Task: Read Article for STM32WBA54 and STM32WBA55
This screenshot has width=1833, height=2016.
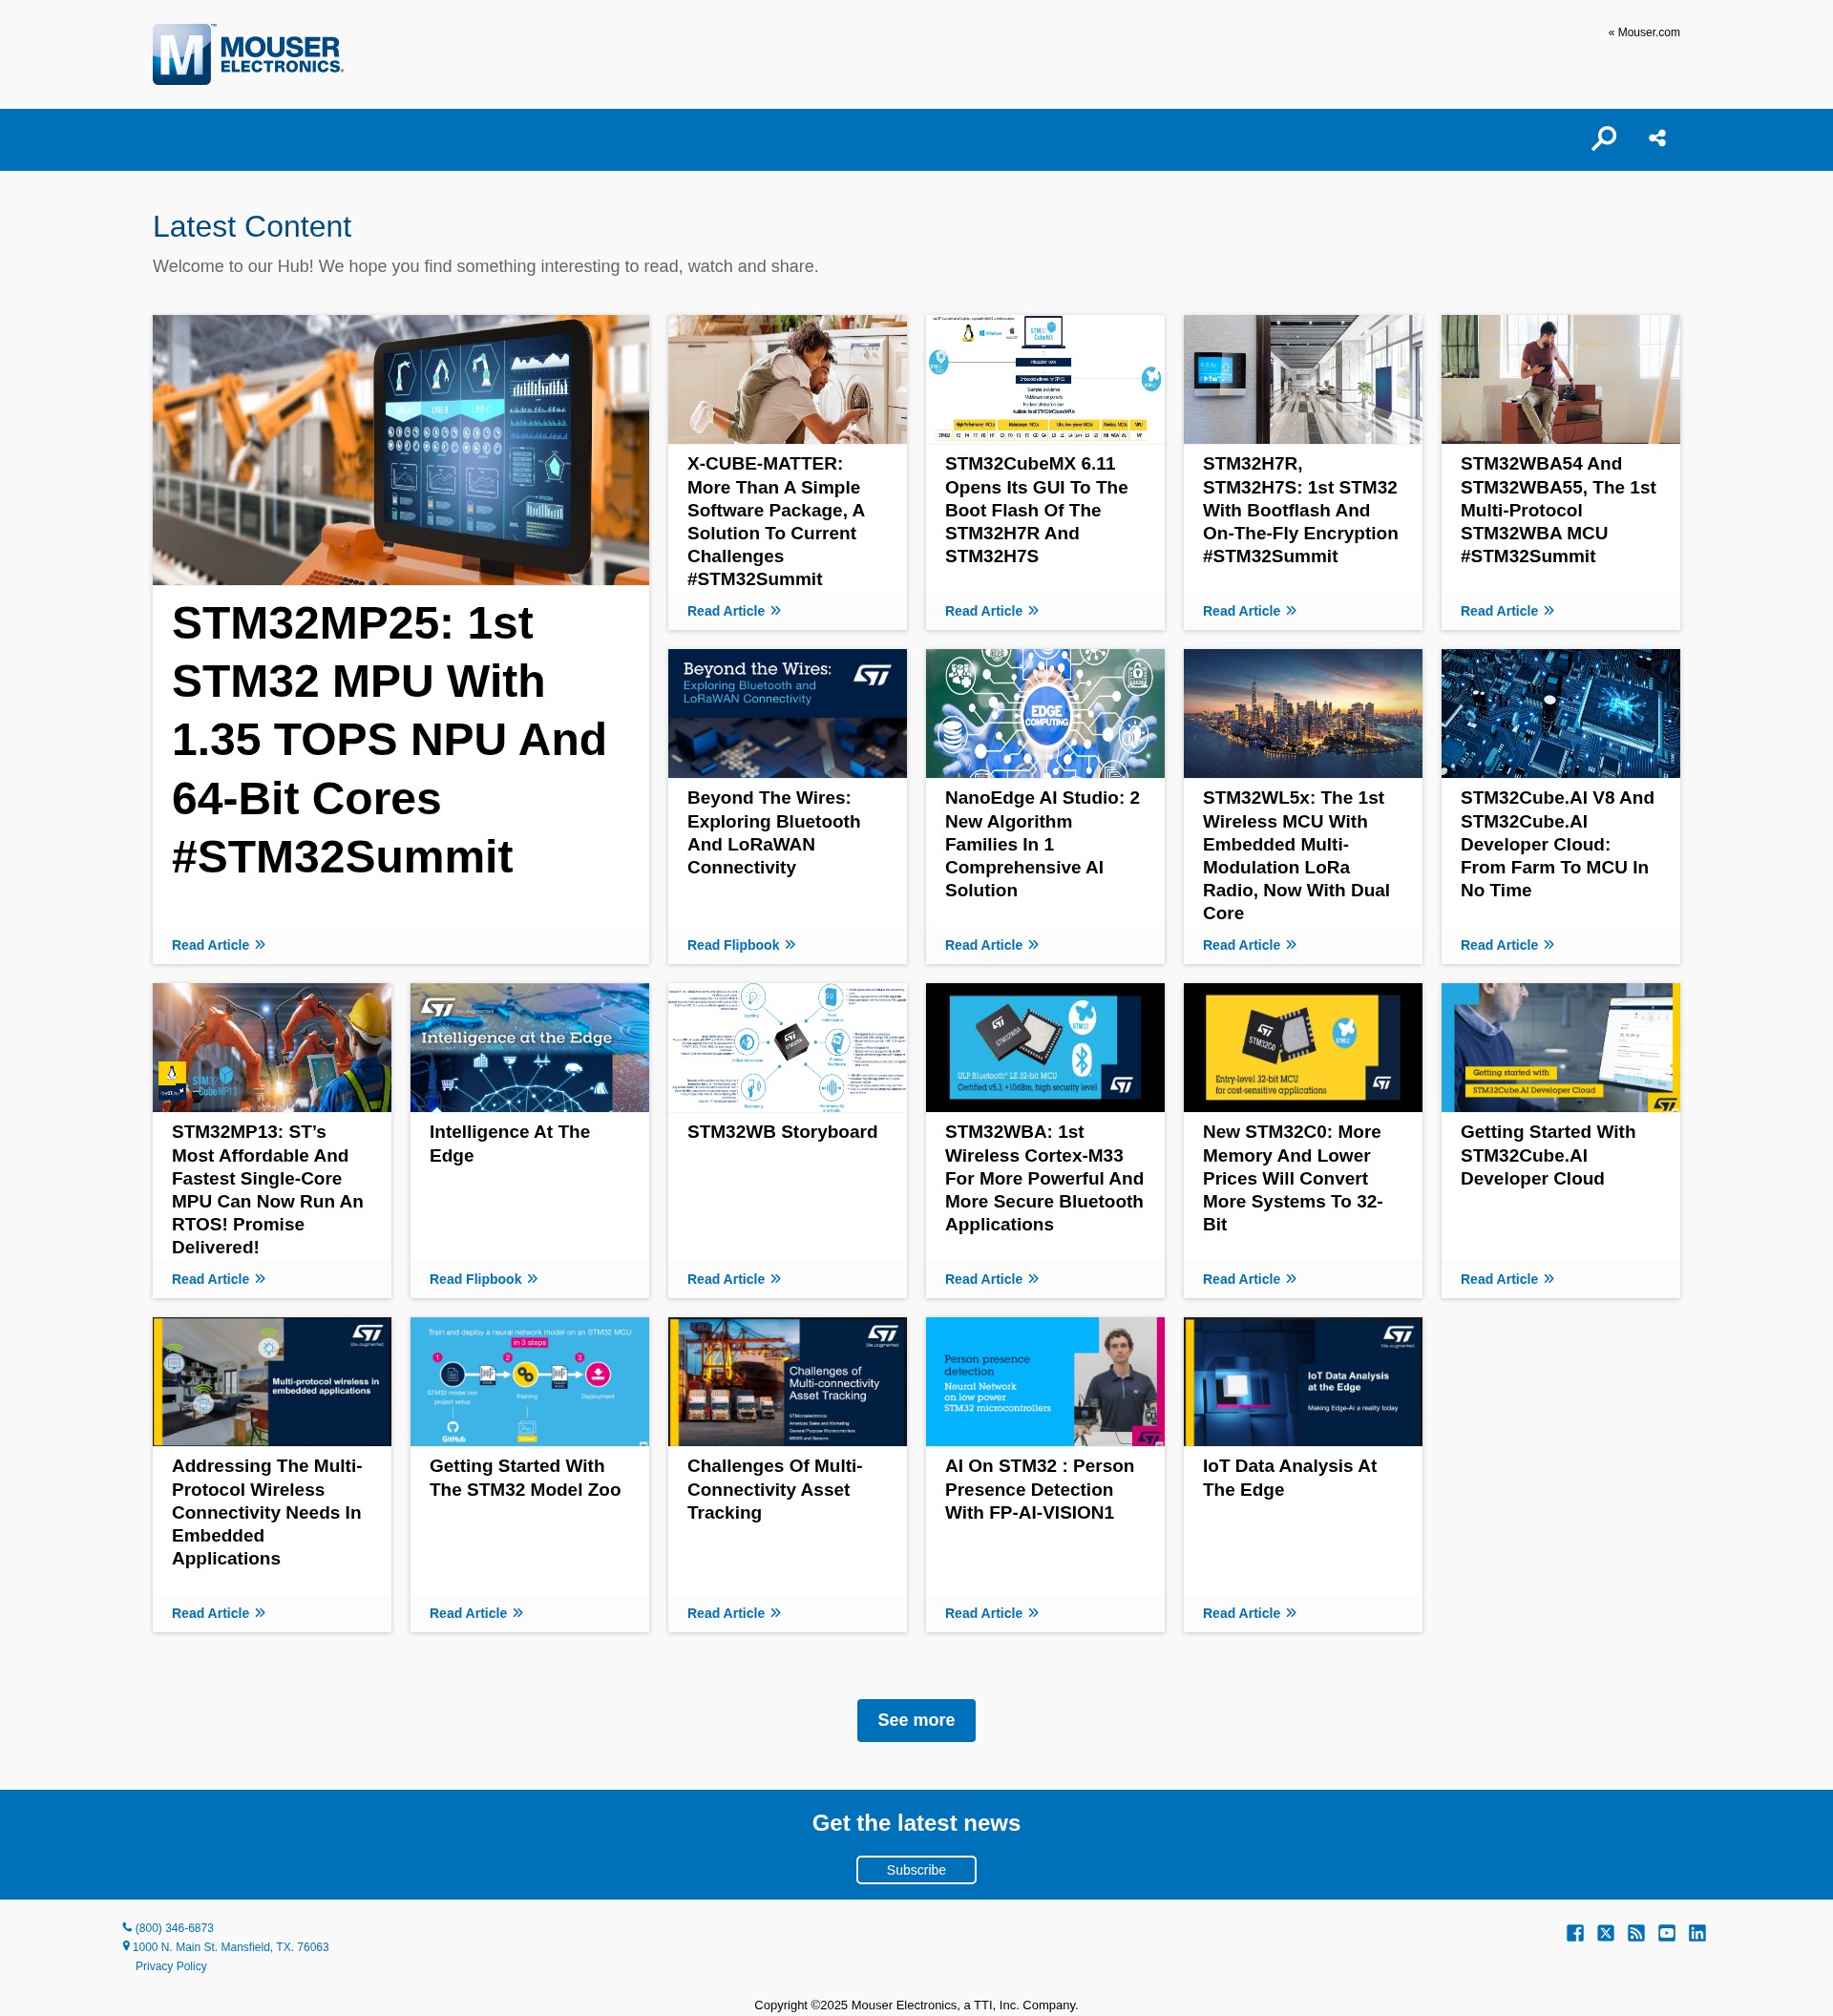Action: pos(1507,611)
